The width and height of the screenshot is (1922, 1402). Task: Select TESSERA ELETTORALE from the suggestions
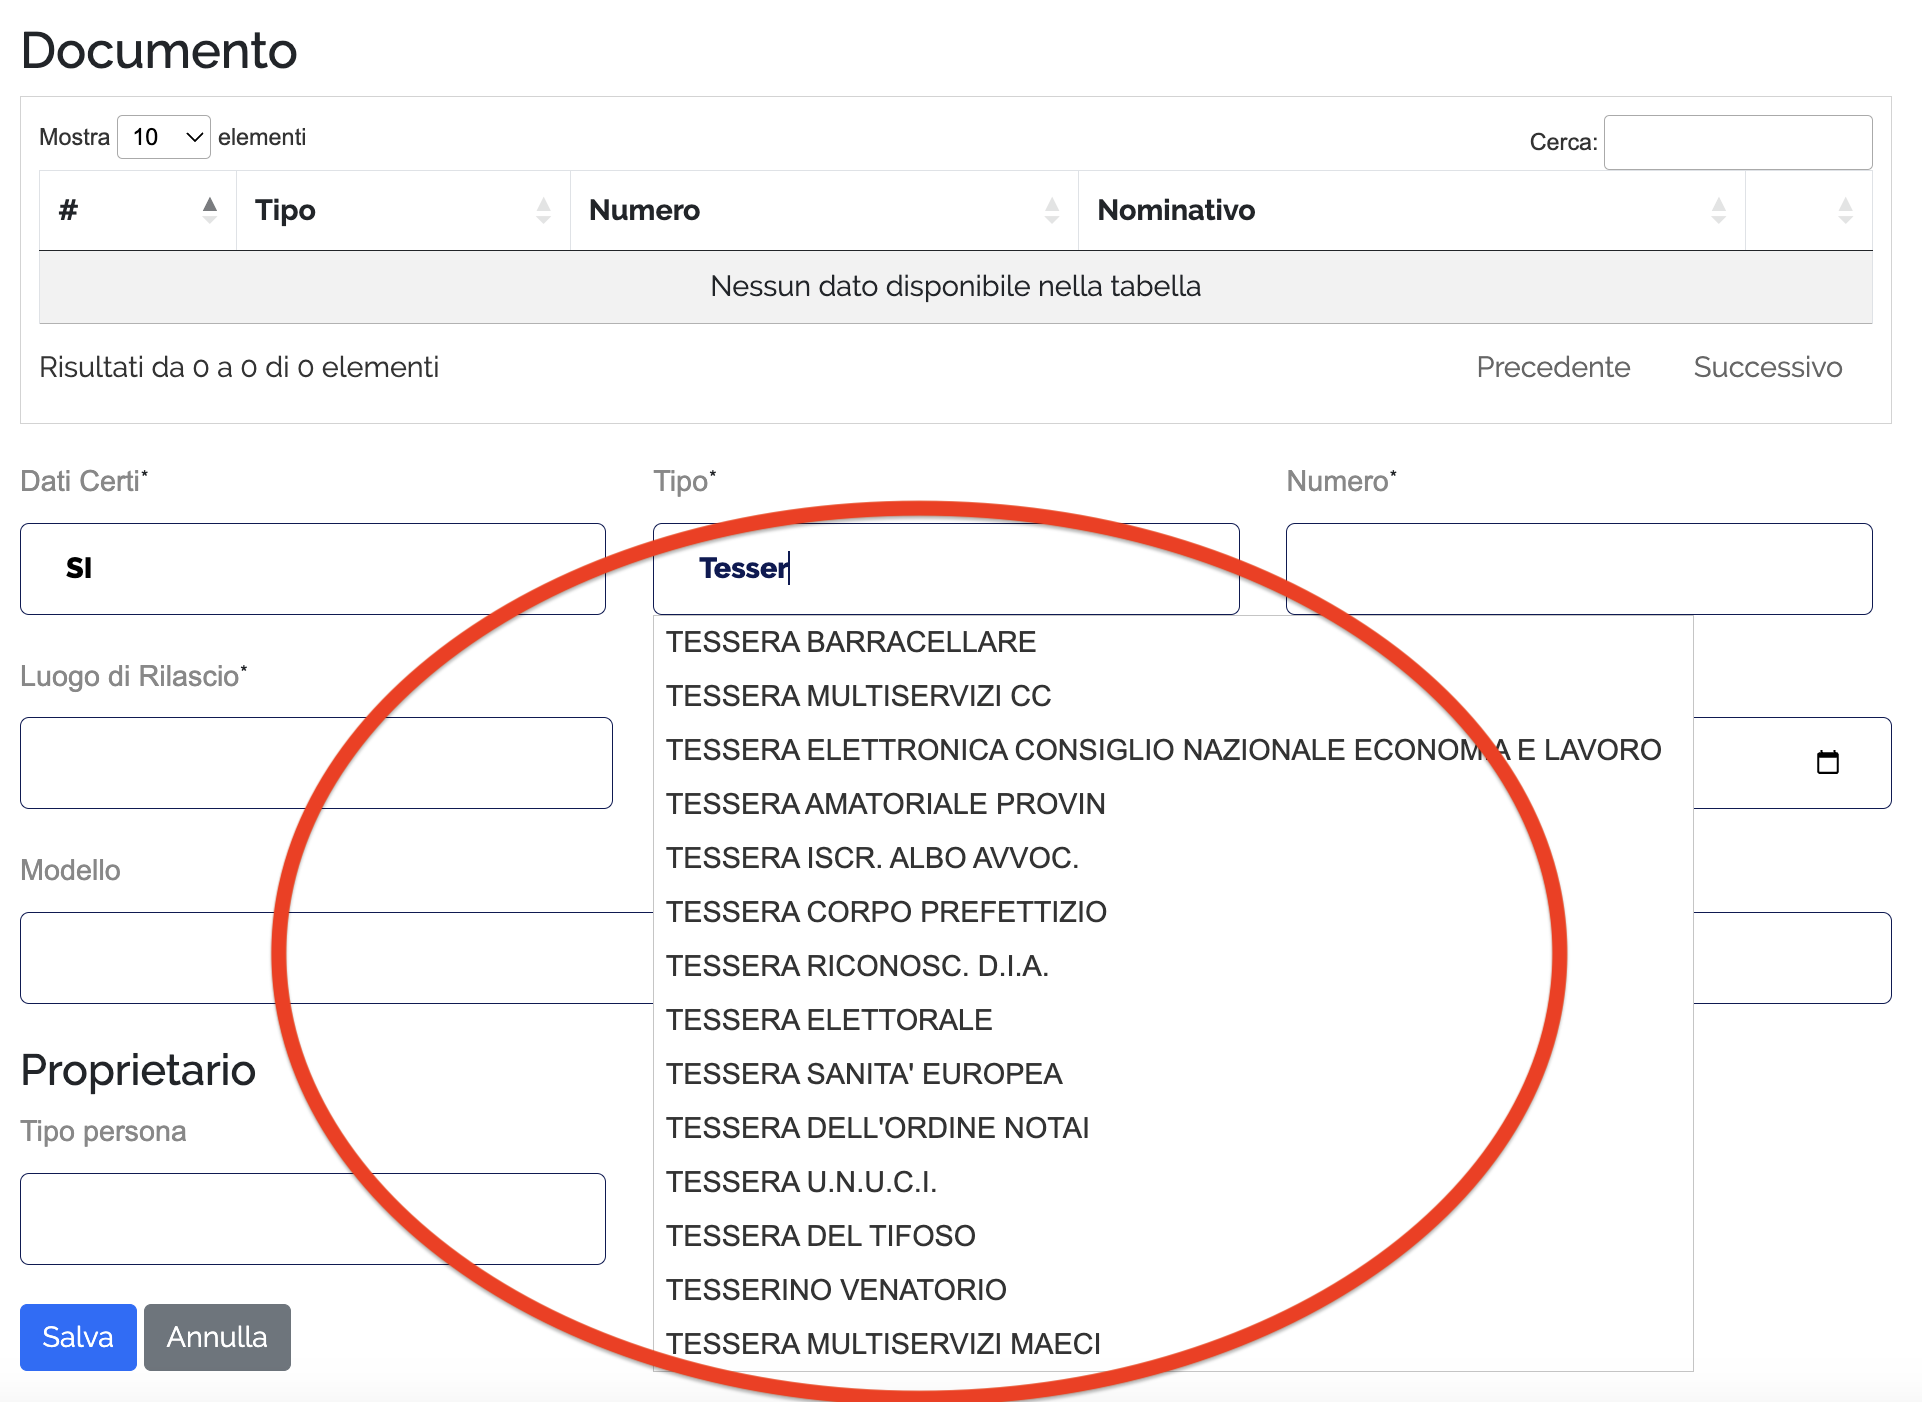point(828,1019)
